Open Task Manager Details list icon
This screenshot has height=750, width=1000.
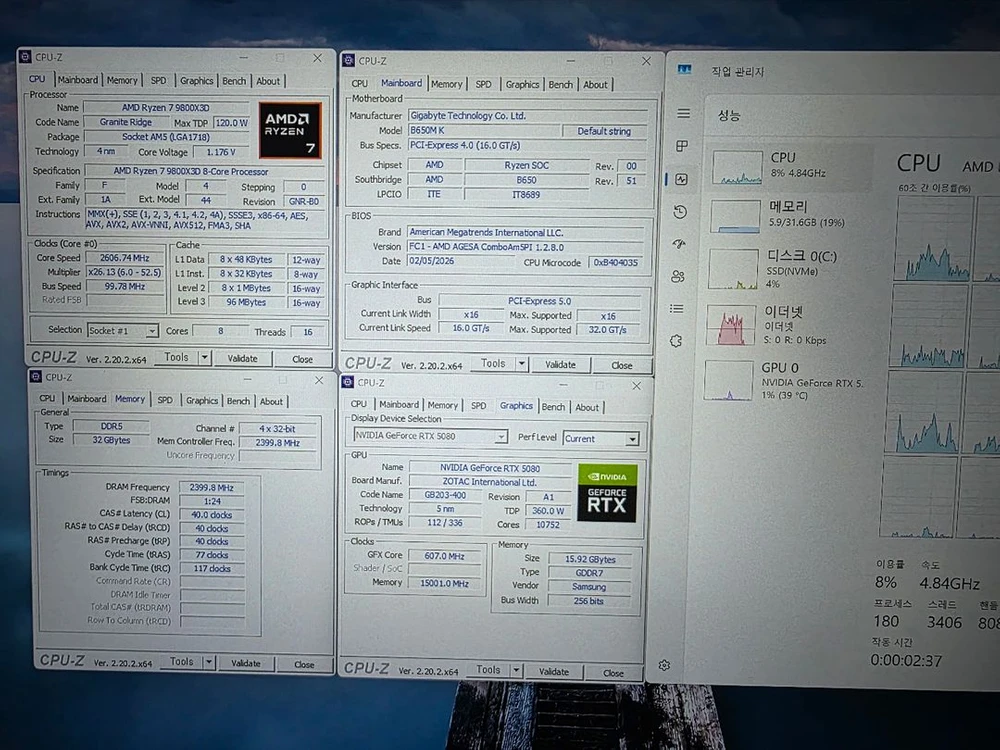point(677,309)
